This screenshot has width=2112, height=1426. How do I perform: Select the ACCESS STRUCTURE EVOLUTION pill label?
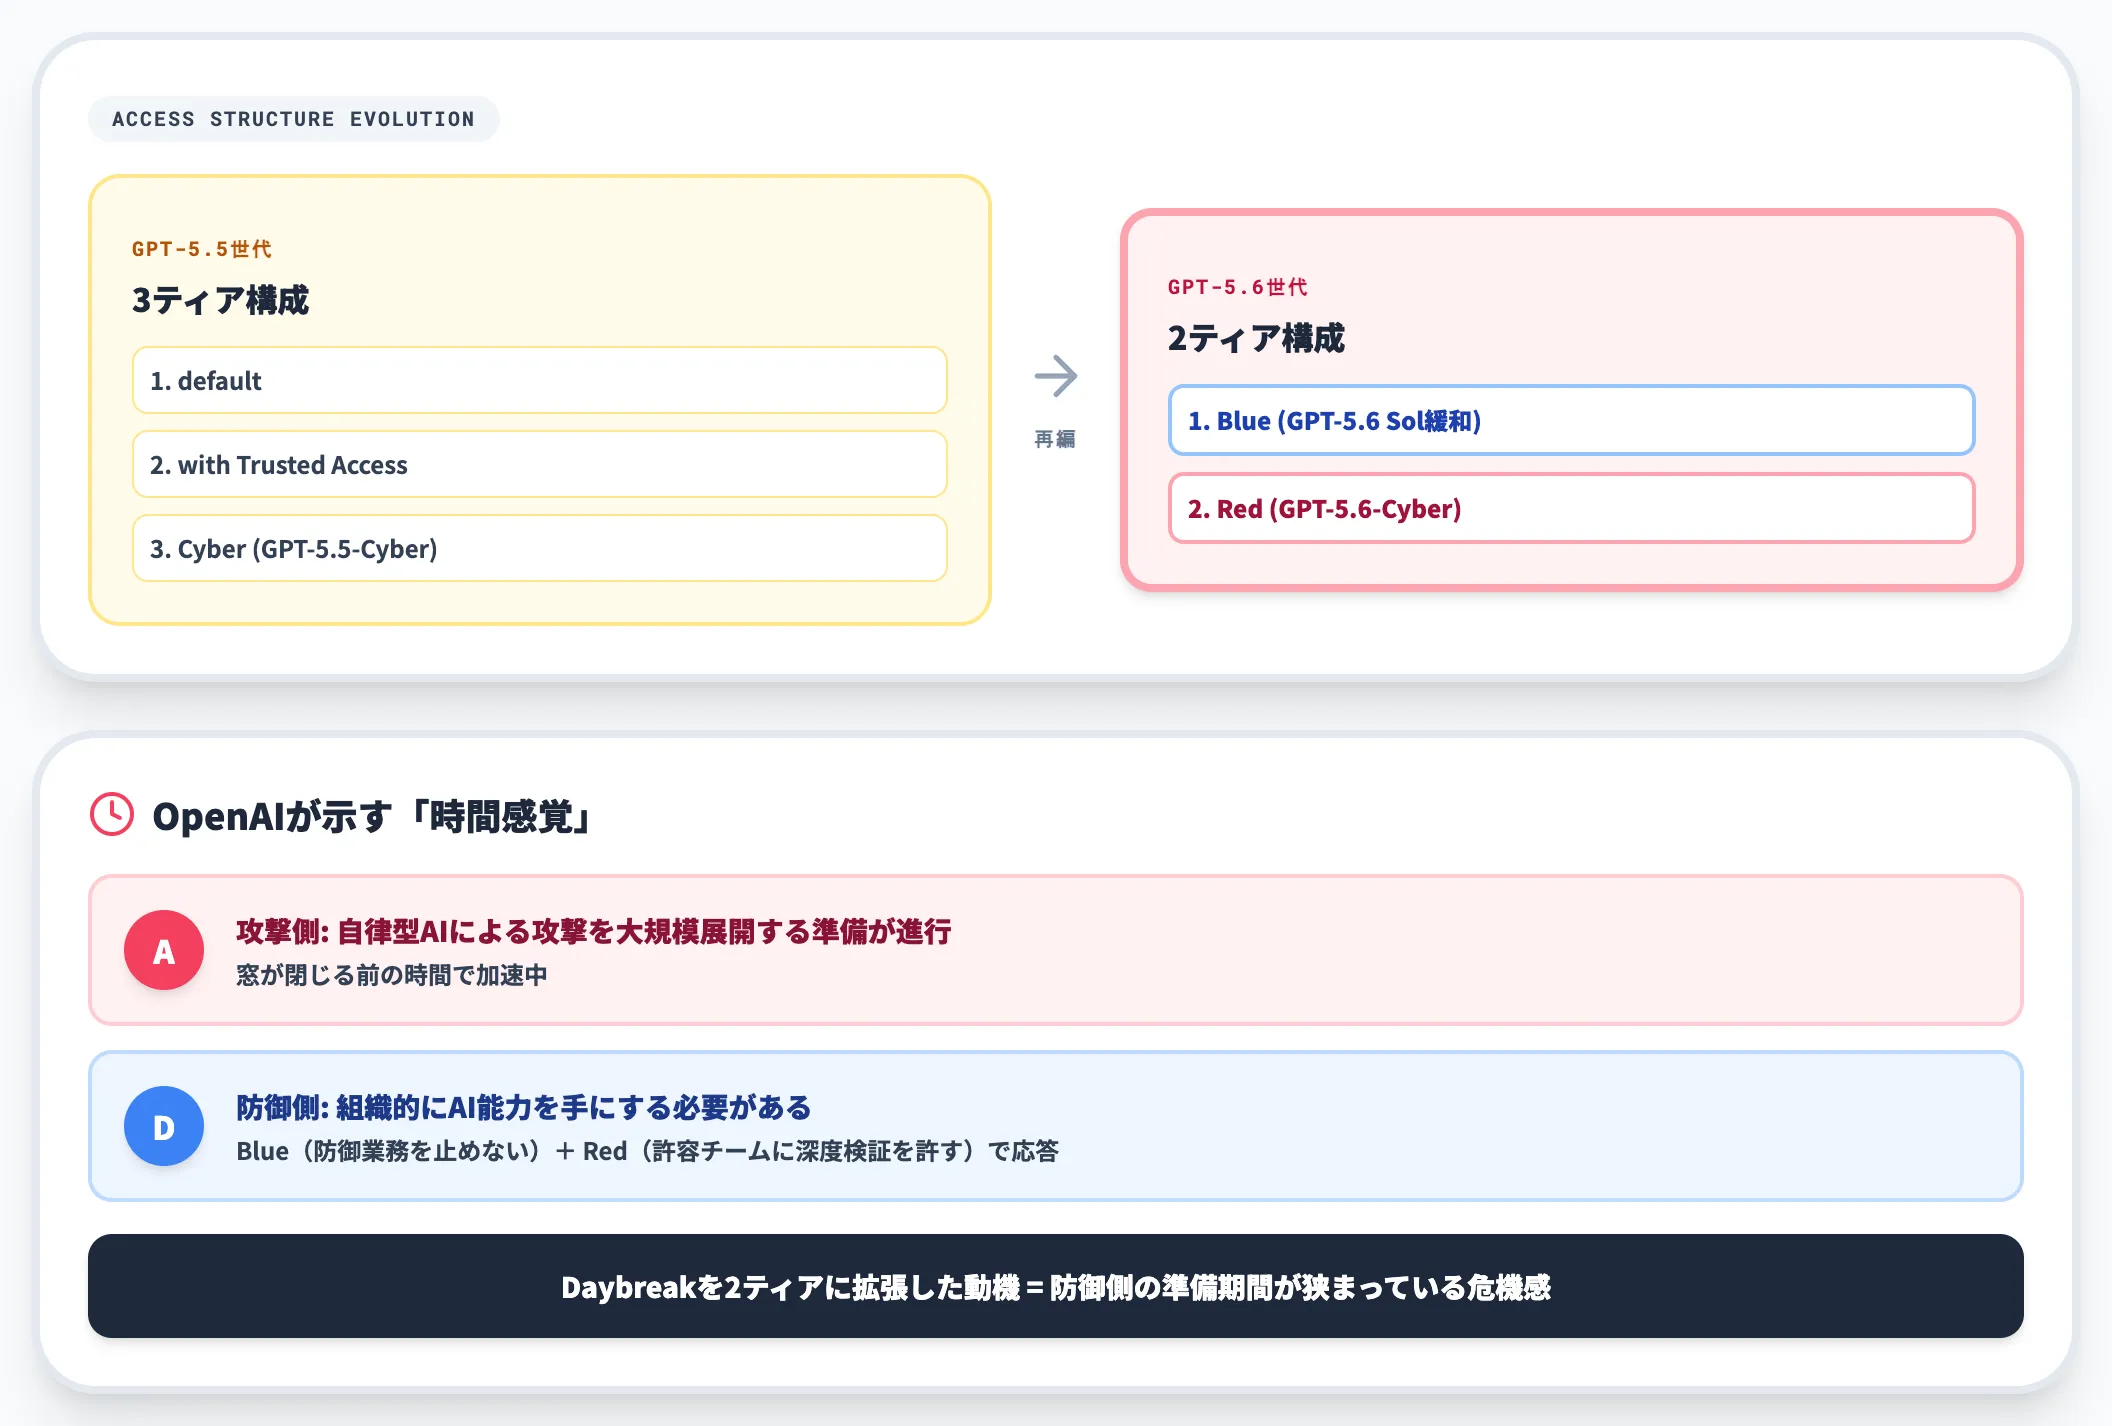293,119
